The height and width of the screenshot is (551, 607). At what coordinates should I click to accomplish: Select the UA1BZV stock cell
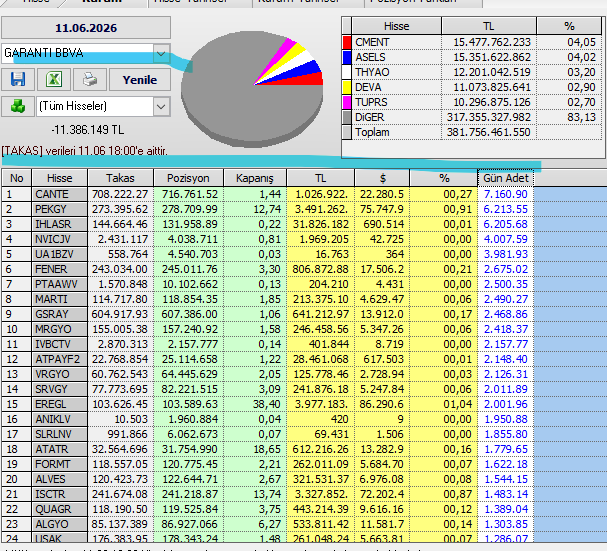pyautogui.click(x=60, y=254)
